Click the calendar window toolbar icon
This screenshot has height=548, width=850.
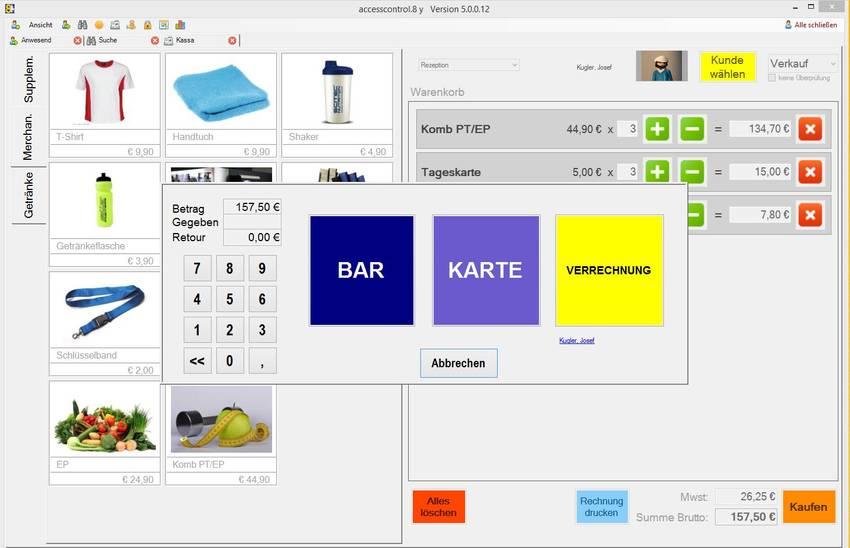(x=164, y=25)
